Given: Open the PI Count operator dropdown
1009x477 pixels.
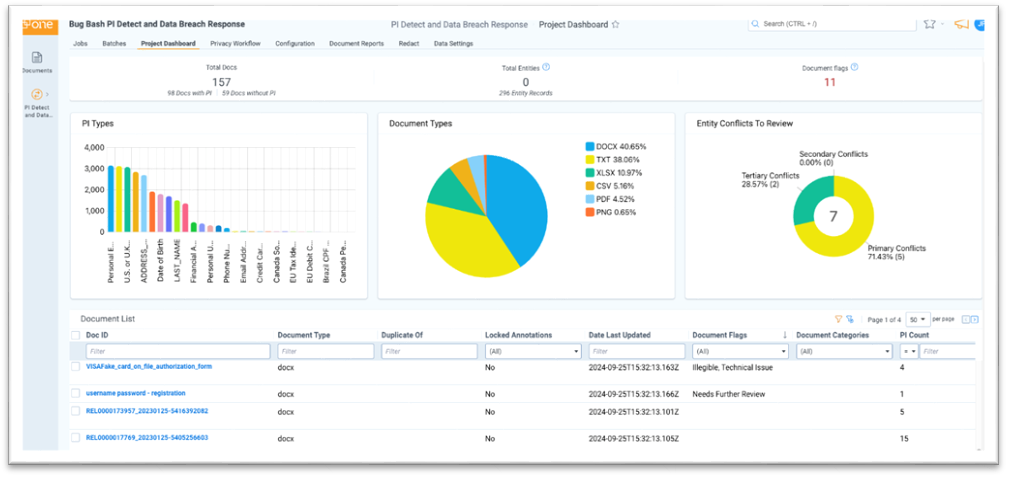Looking at the screenshot, I should coord(909,351).
